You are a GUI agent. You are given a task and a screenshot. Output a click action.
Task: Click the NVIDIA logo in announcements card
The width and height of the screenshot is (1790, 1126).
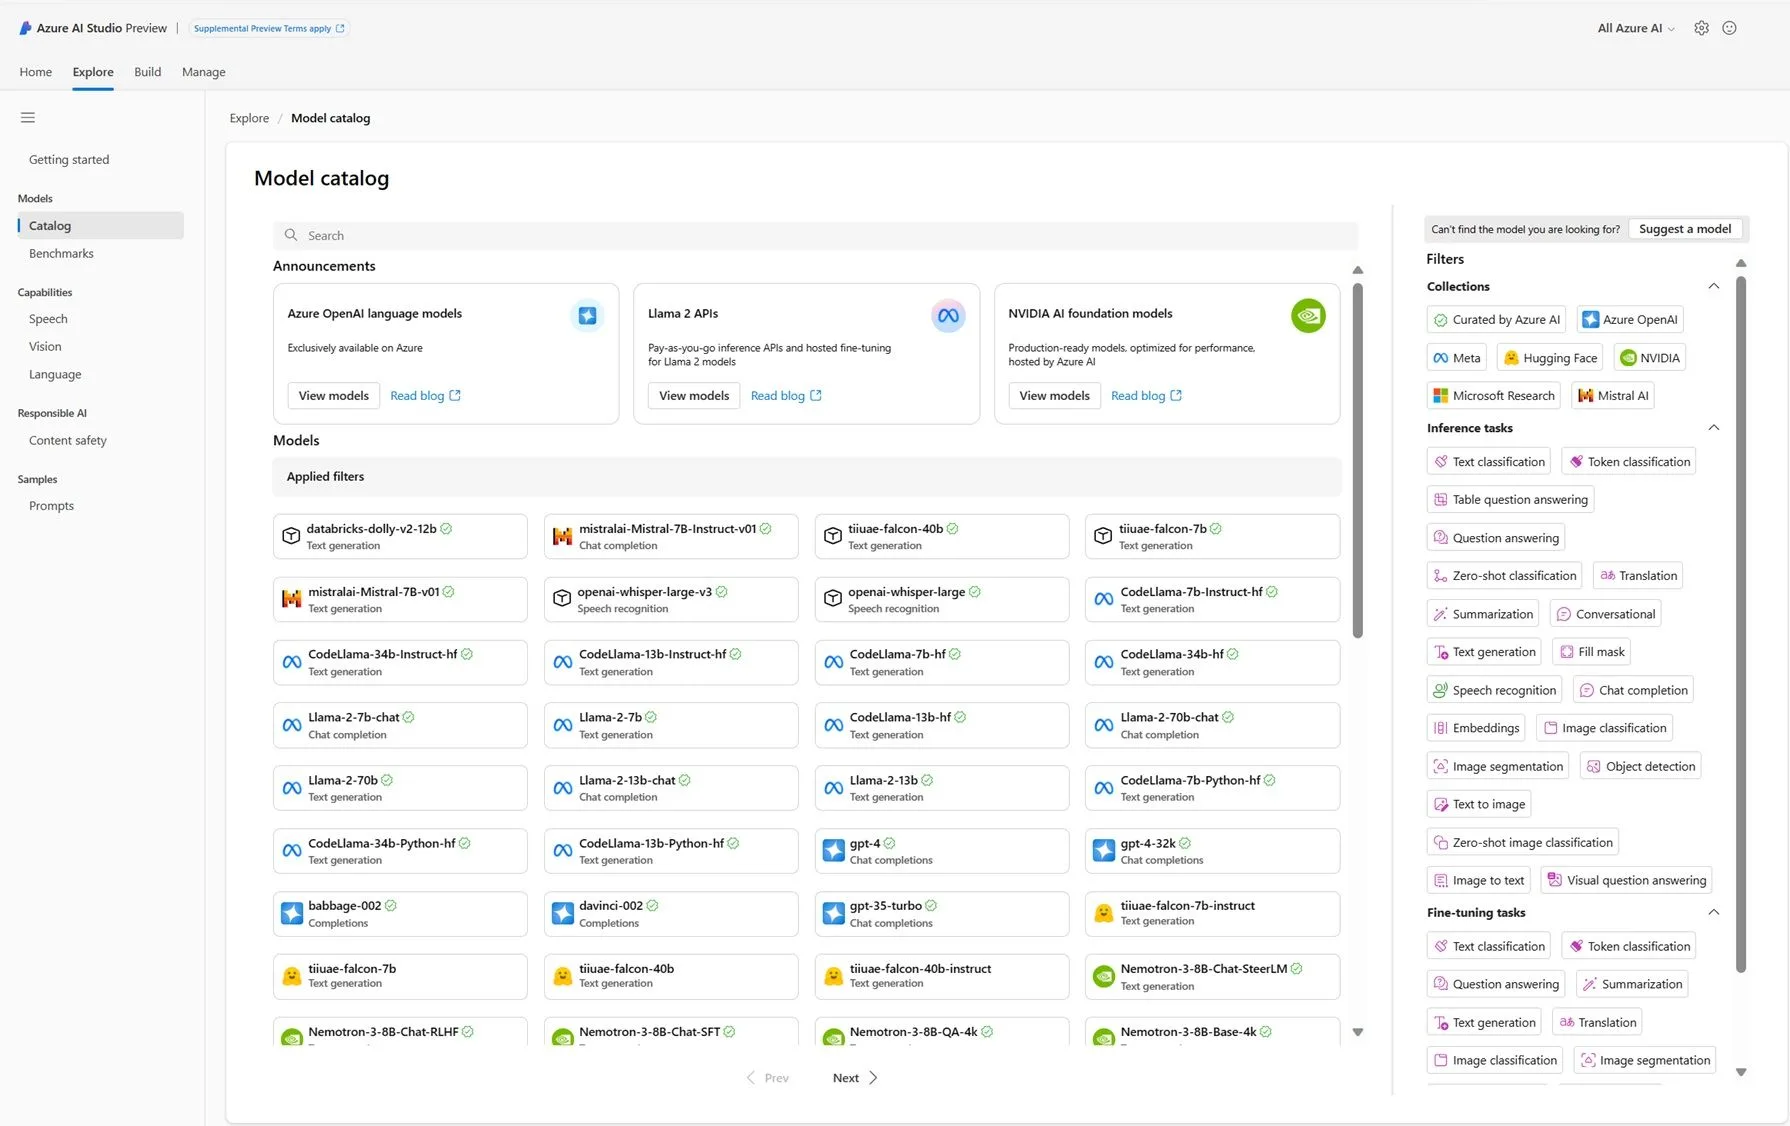(x=1307, y=316)
